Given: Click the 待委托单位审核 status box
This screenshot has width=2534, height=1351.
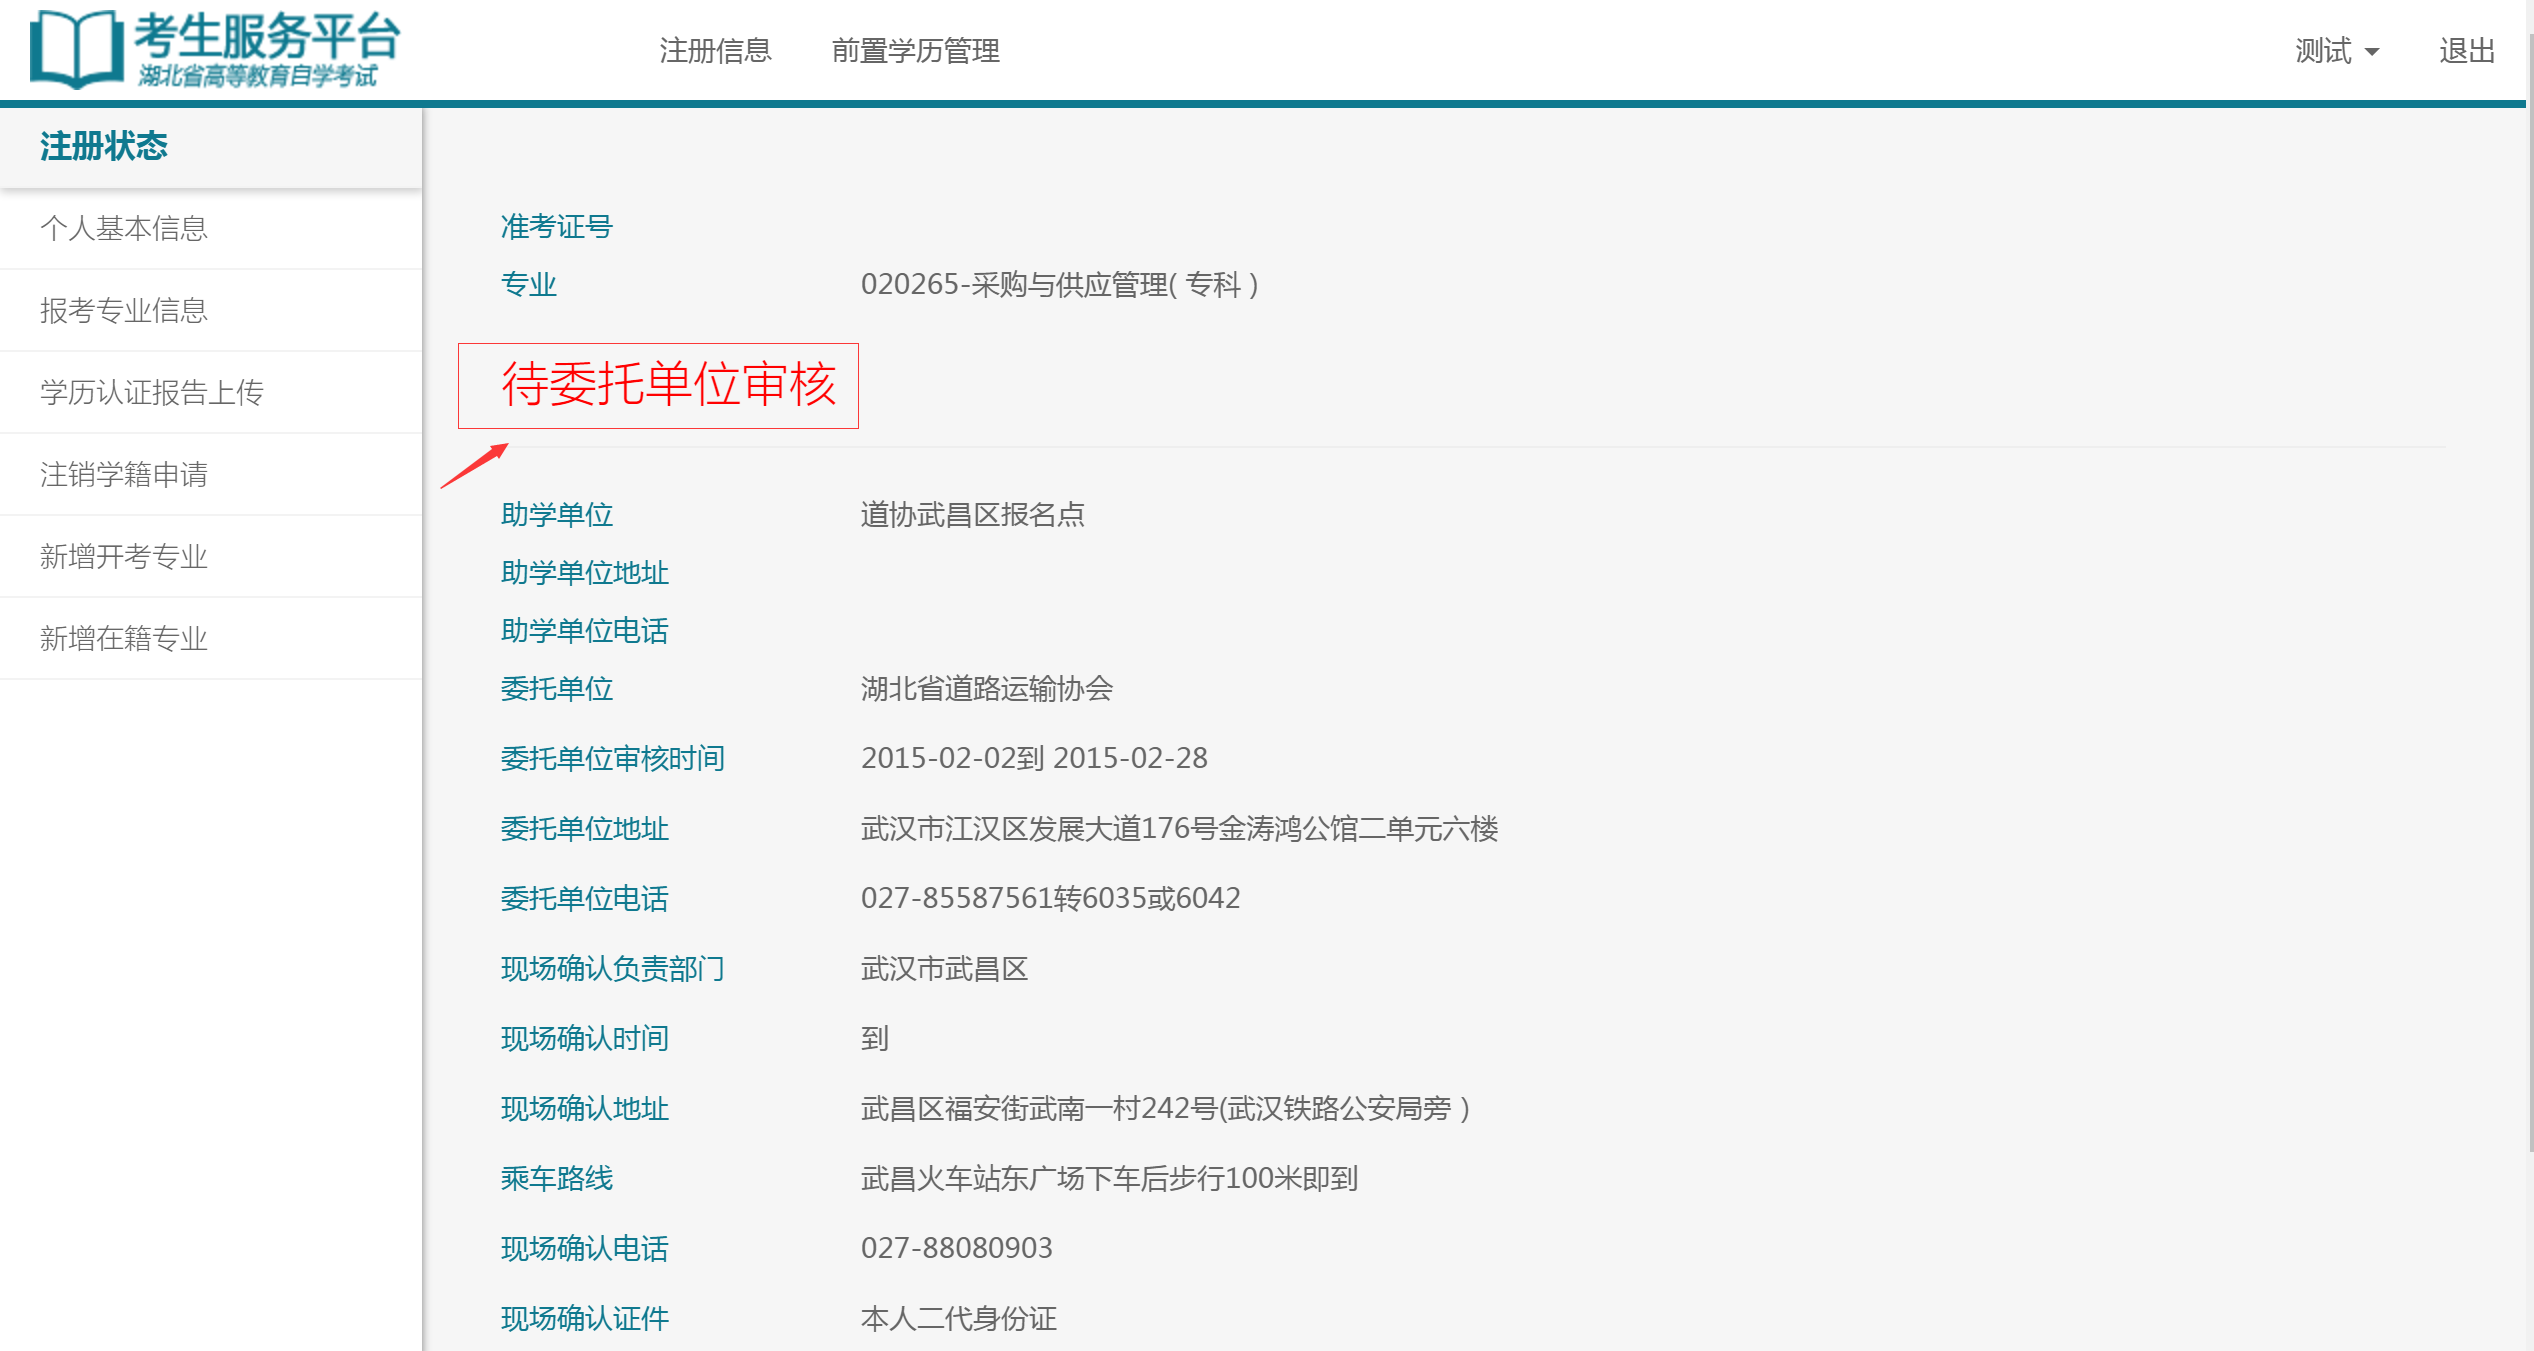Looking at the screenshot, I should [658, 386].
